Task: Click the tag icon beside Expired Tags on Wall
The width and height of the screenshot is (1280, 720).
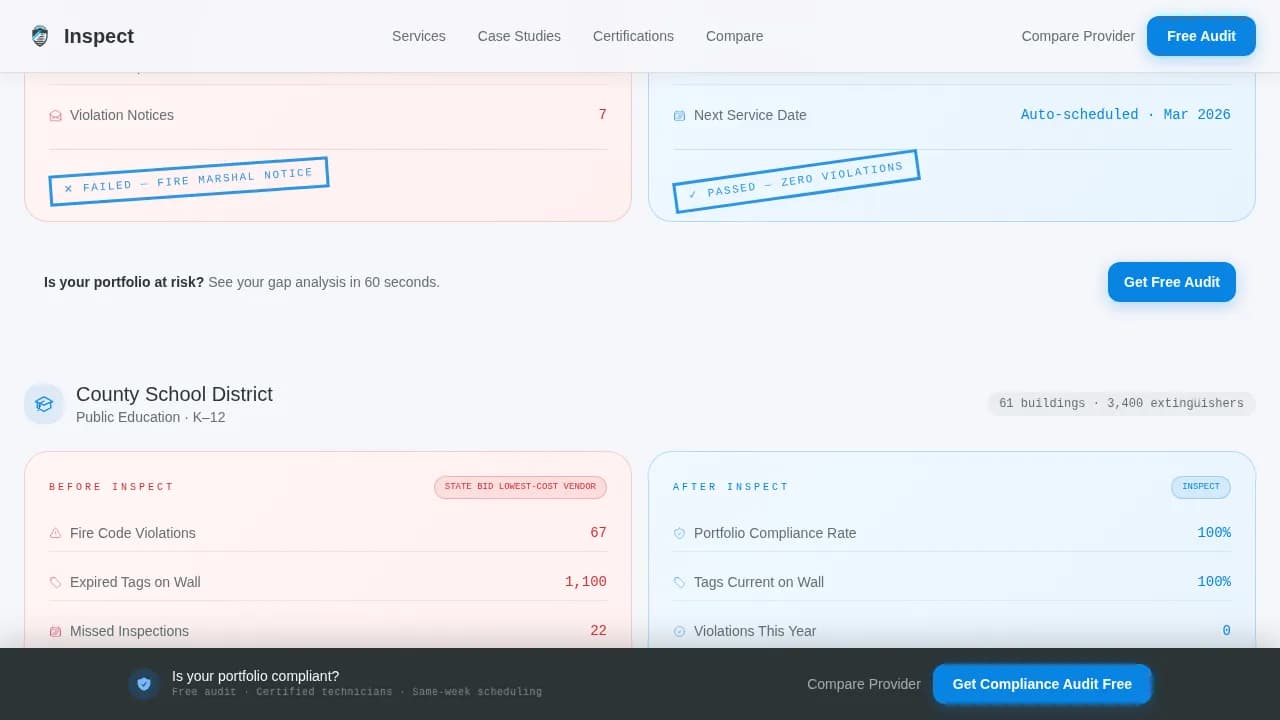Action: (56, 582)
